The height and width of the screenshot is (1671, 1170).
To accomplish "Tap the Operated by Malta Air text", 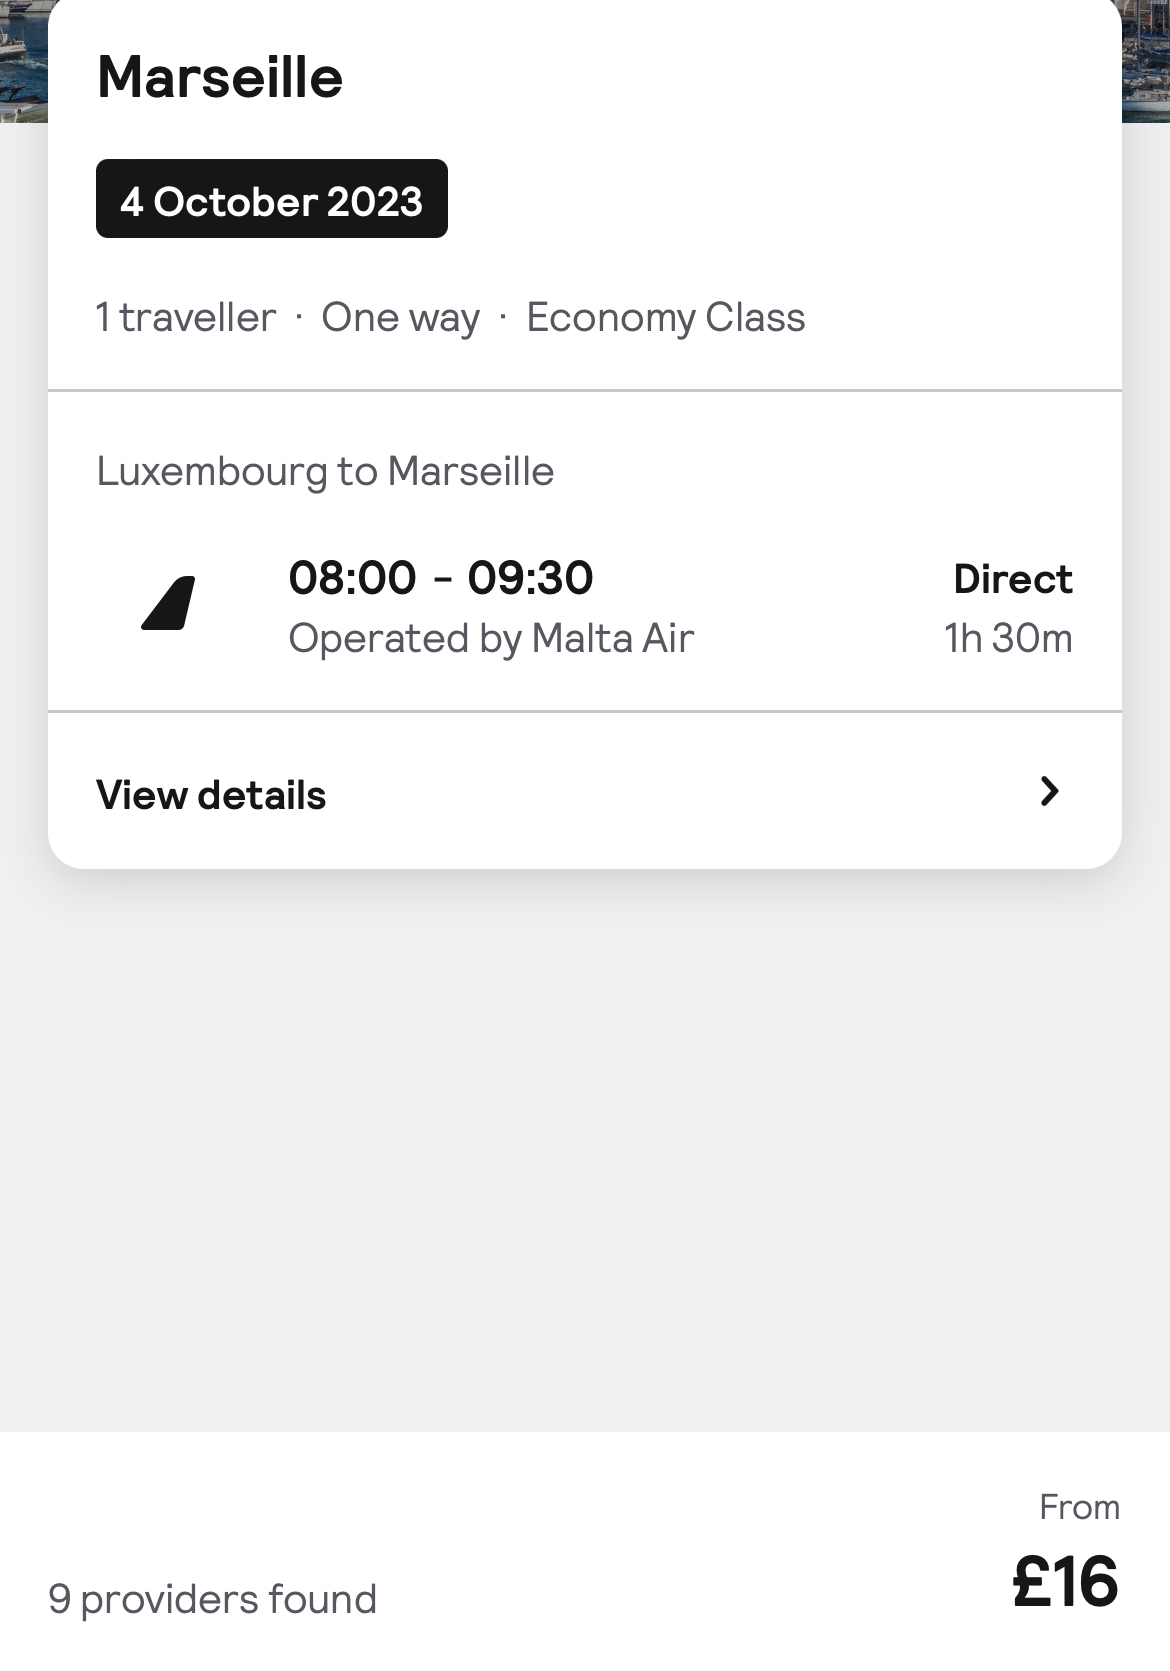I will point(491,638).
